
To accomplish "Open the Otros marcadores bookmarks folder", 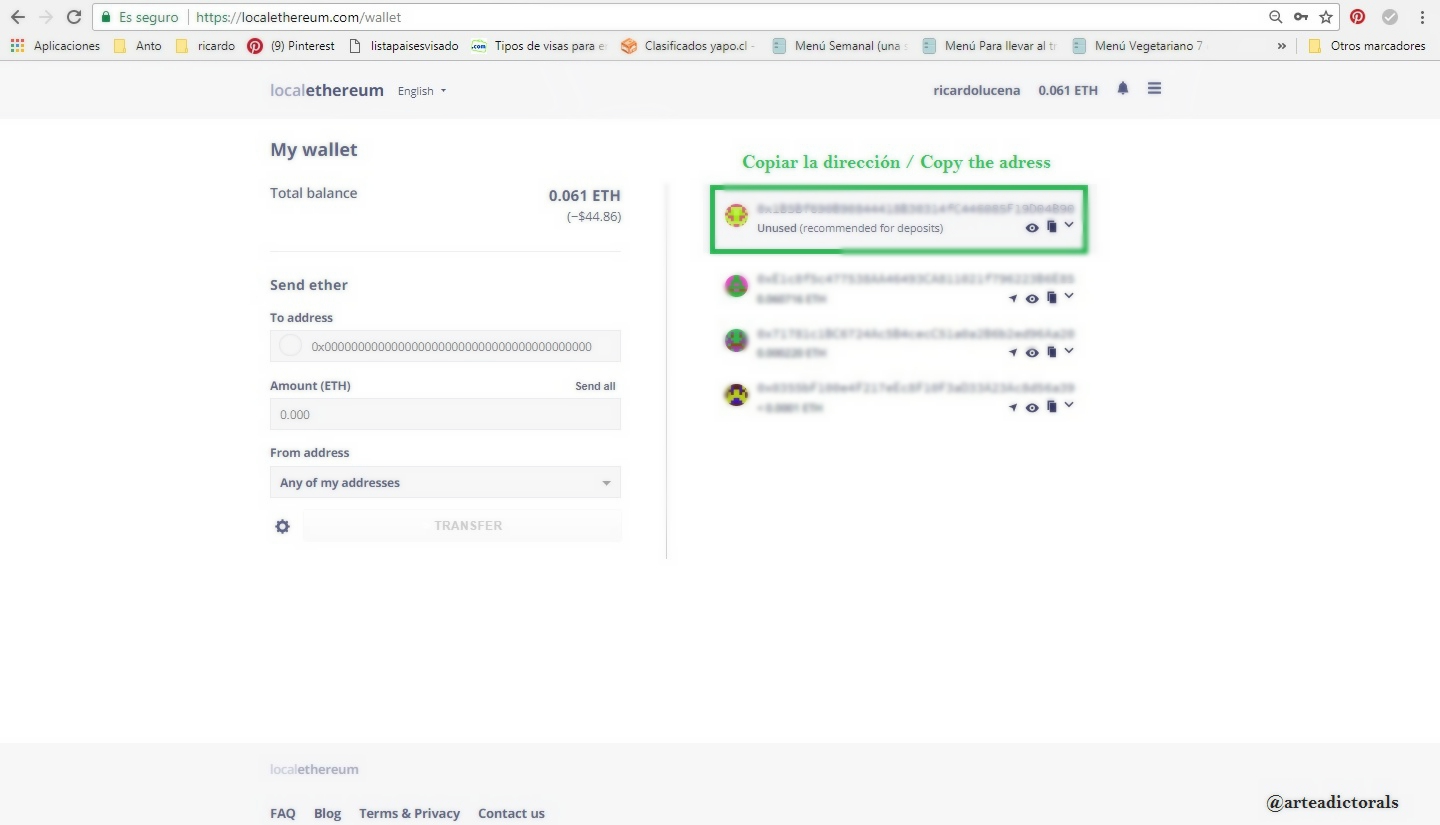I will tap(1366, 46).
